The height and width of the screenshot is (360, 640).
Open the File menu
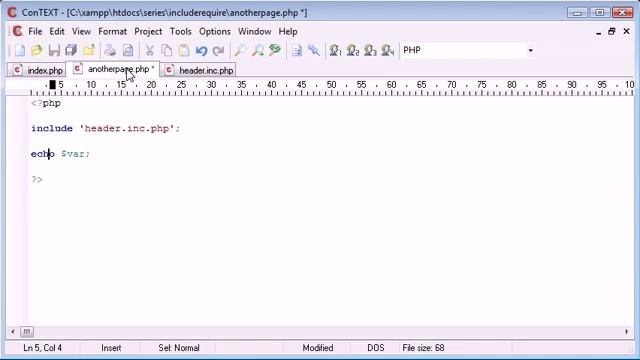(x=35, y=31)
